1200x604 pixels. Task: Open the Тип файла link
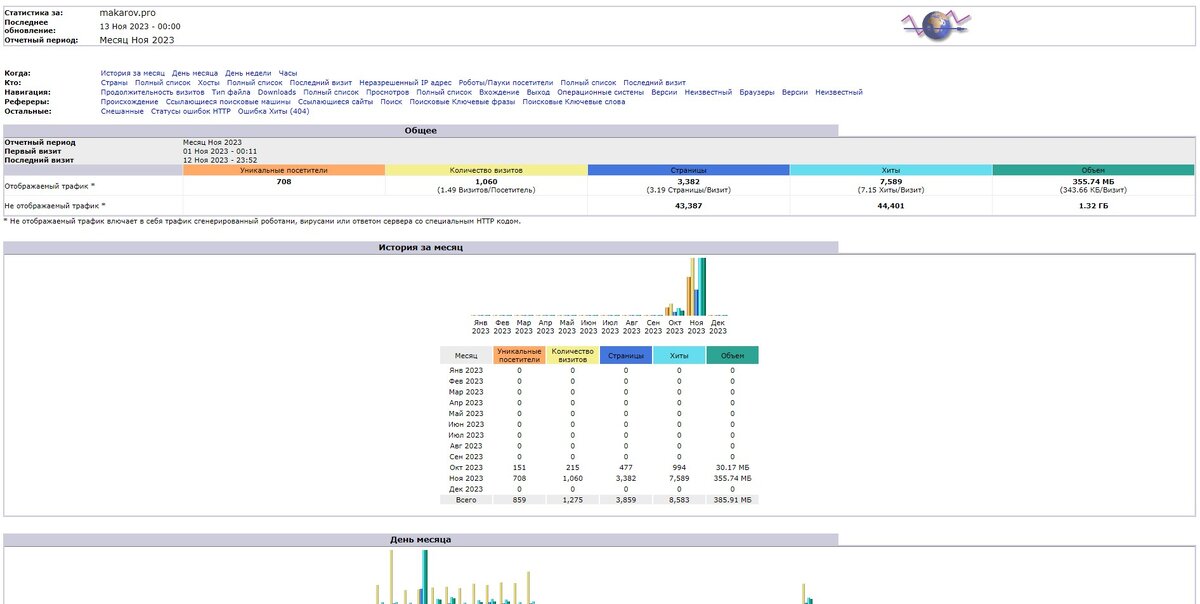pyautogui.click(x=231, y=92)
